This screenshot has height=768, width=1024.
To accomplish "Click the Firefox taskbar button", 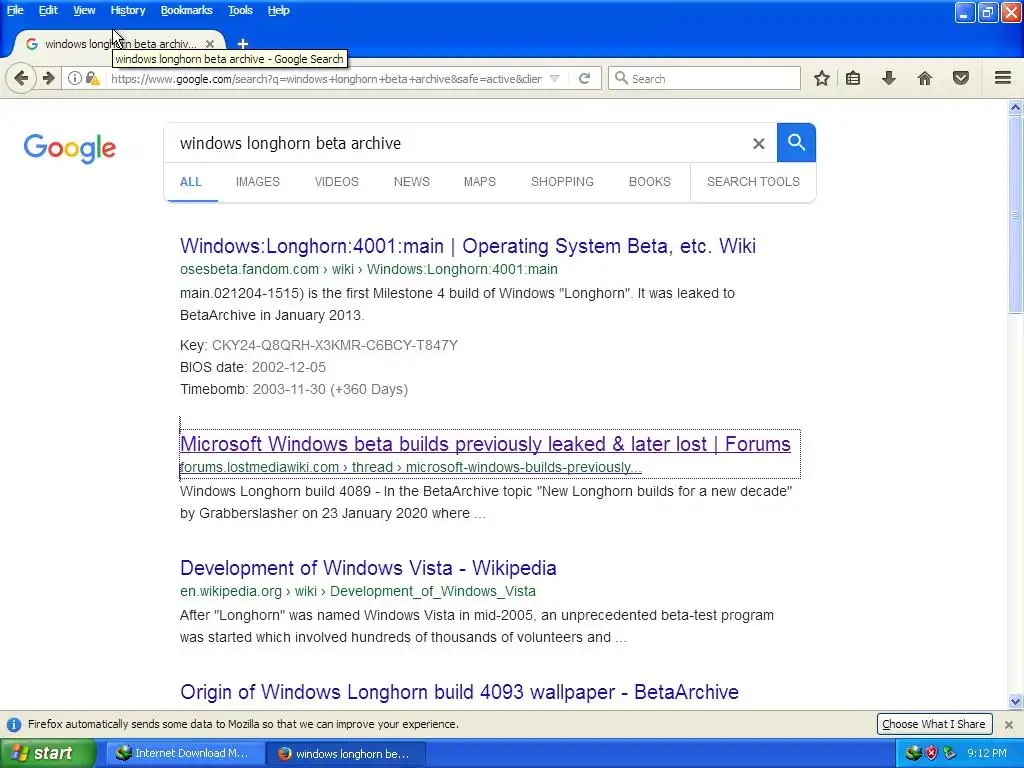I will (346, 754).
